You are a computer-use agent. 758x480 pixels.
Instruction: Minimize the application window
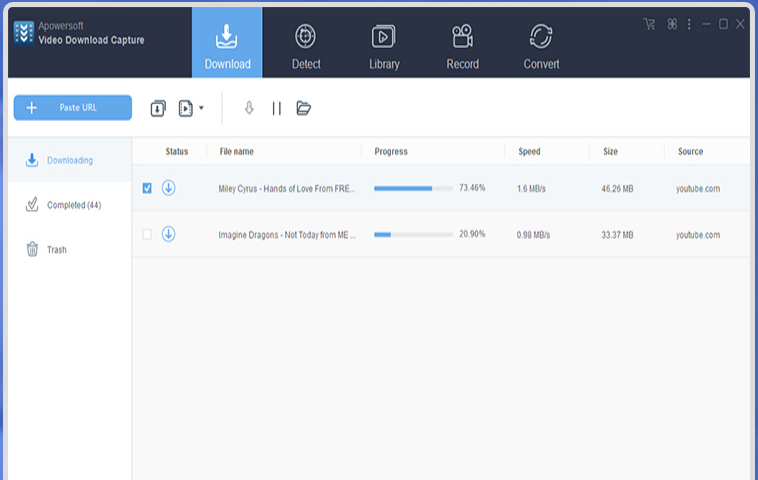pos(706,24)
